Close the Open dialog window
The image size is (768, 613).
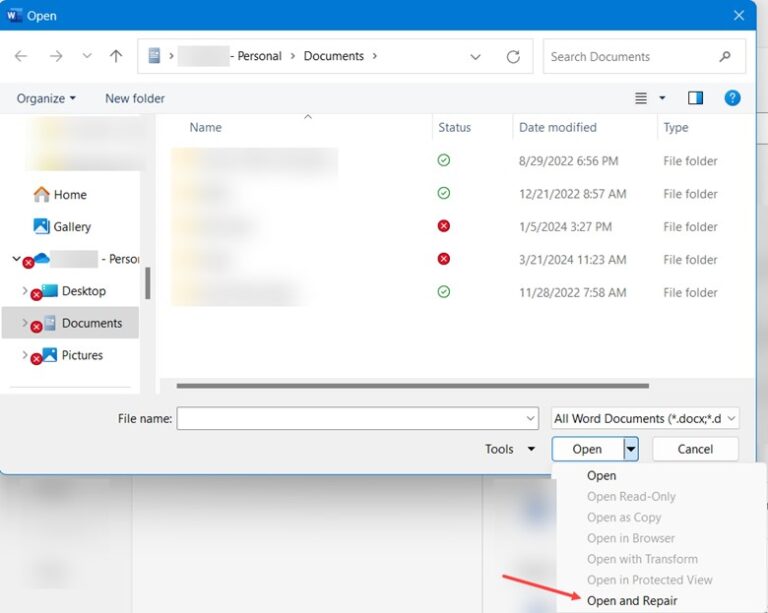point(739,16)
